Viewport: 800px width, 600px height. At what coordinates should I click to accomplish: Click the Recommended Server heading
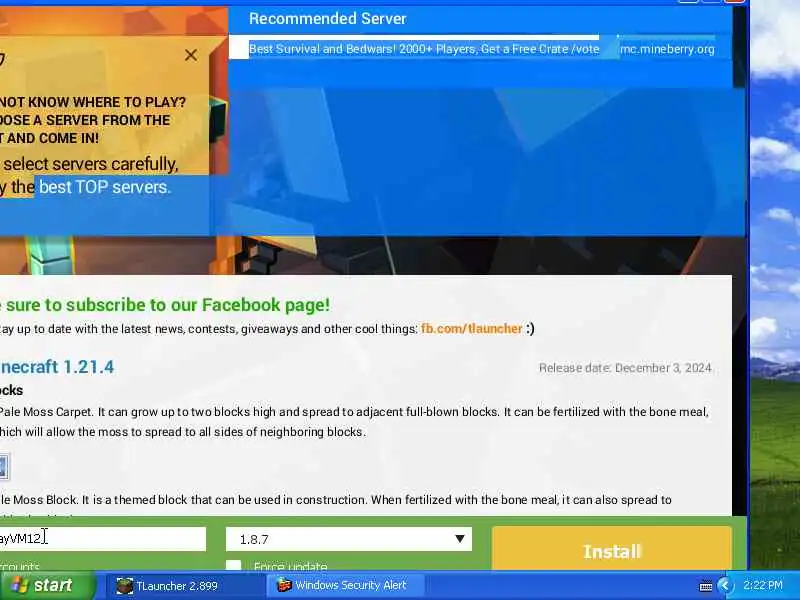click(x=328, y=19)
